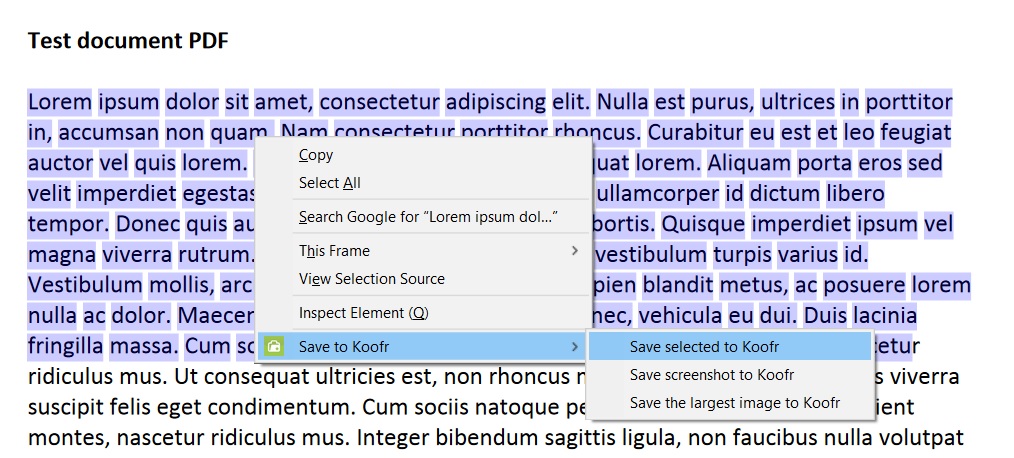The image size is (1014, 458).
Task: Choose Save the largest image to Koofr
Action: point(735,403)
